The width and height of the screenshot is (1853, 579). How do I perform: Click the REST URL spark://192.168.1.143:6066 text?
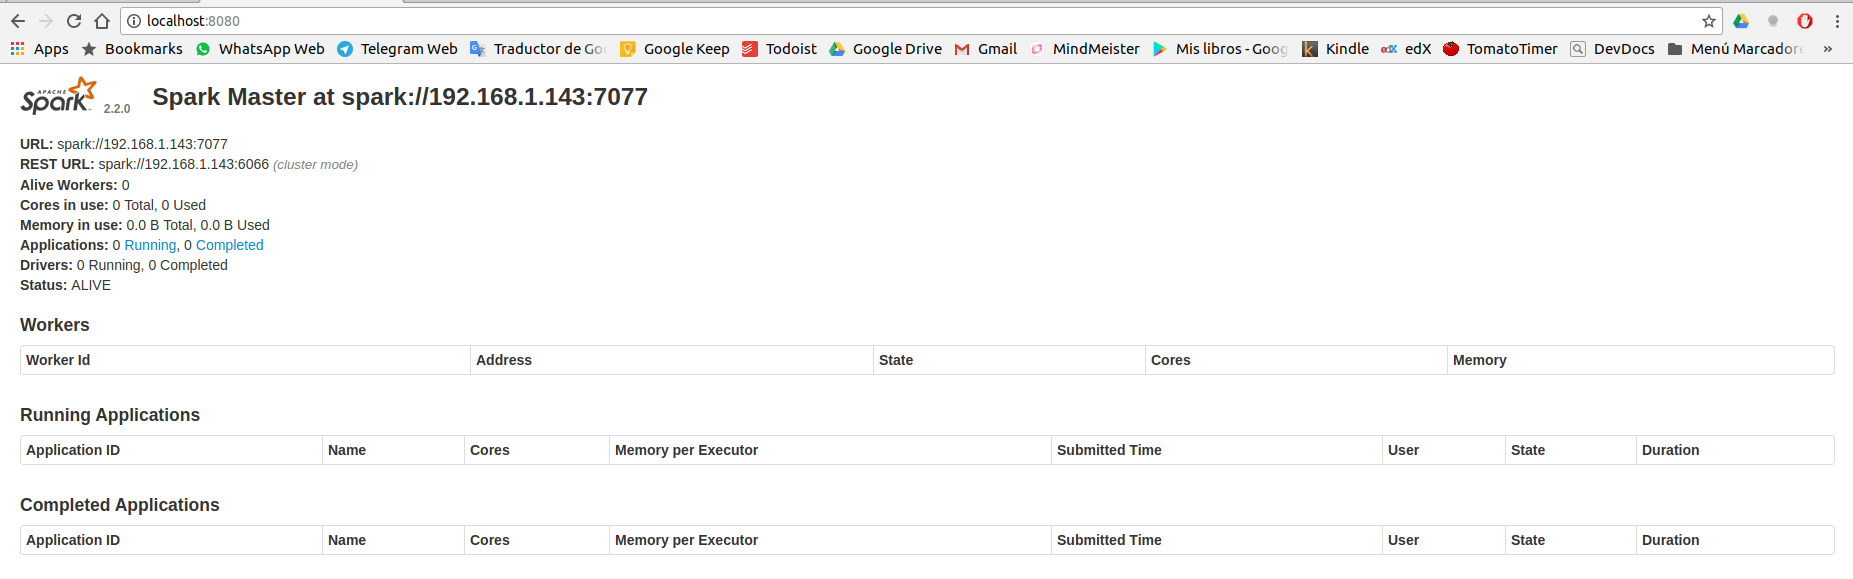(x=184, y=164)
